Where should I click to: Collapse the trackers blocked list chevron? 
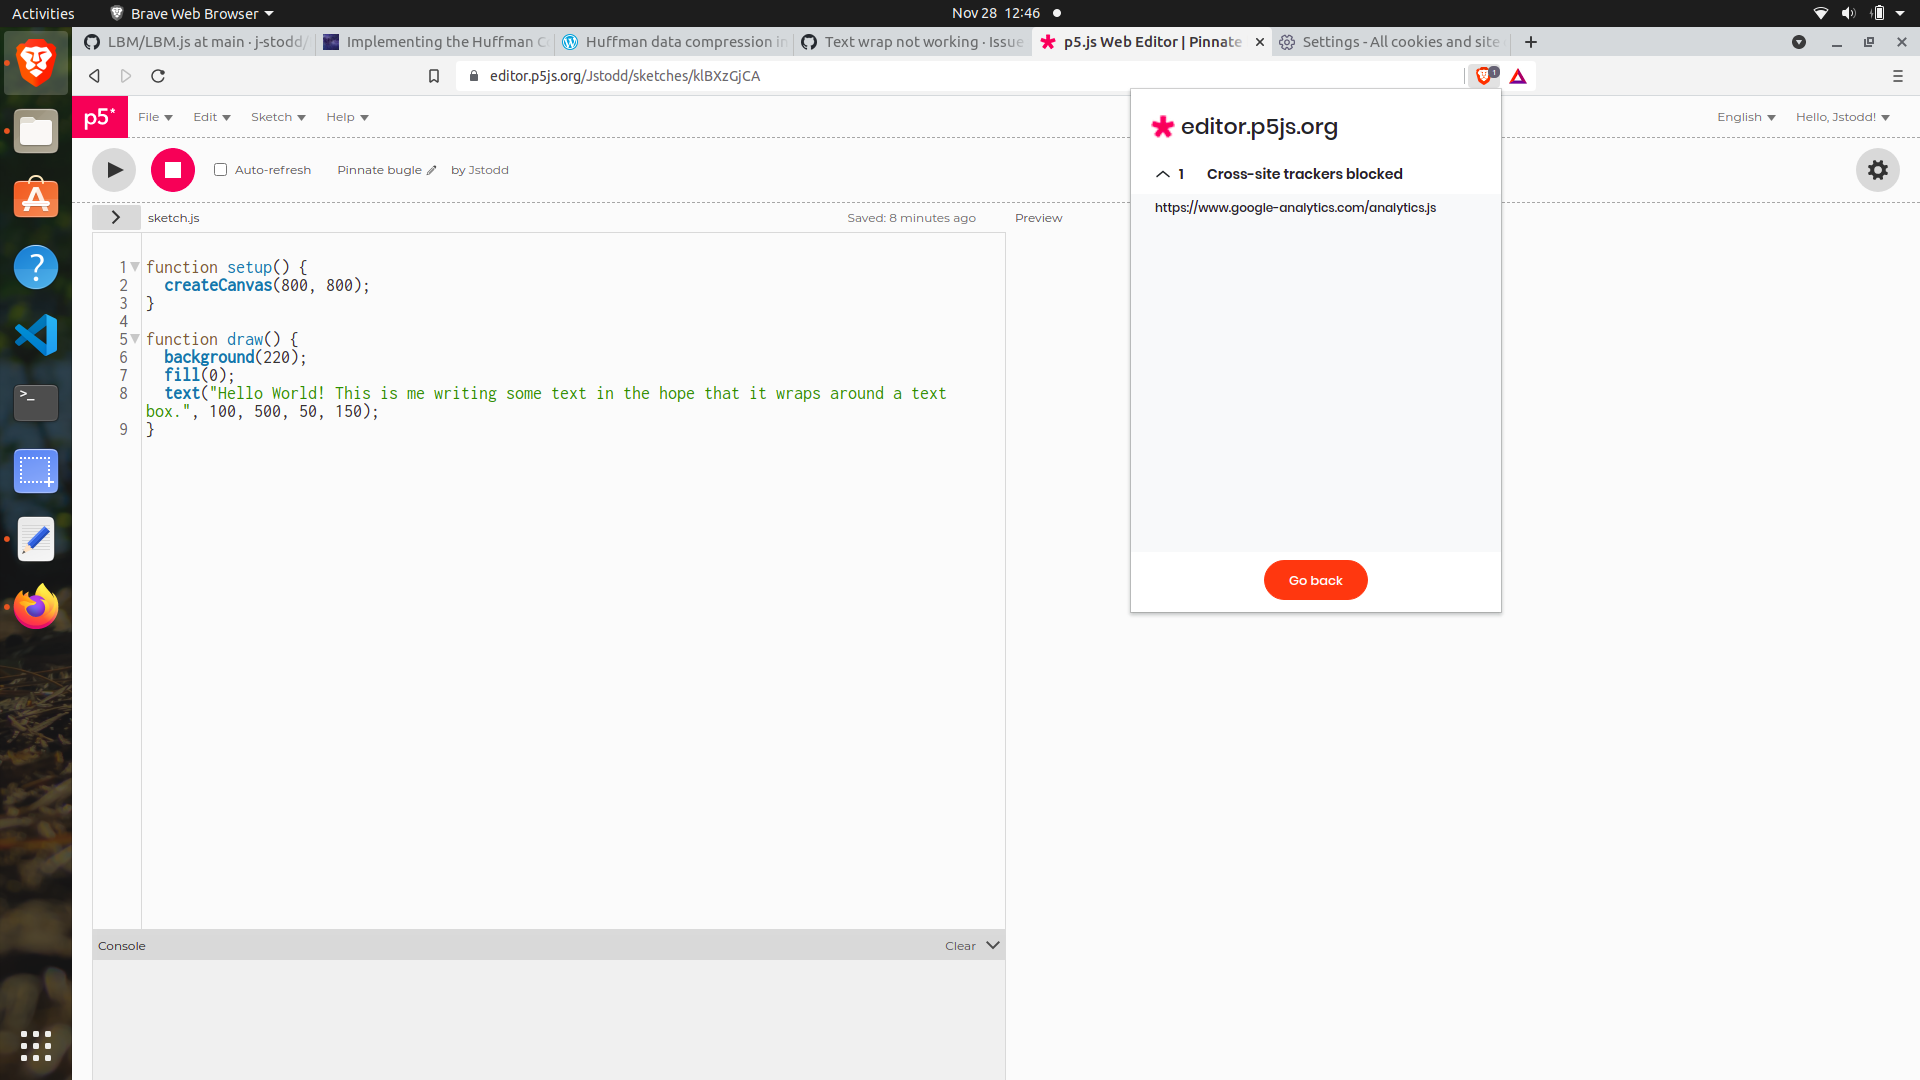pos(1163,174)
